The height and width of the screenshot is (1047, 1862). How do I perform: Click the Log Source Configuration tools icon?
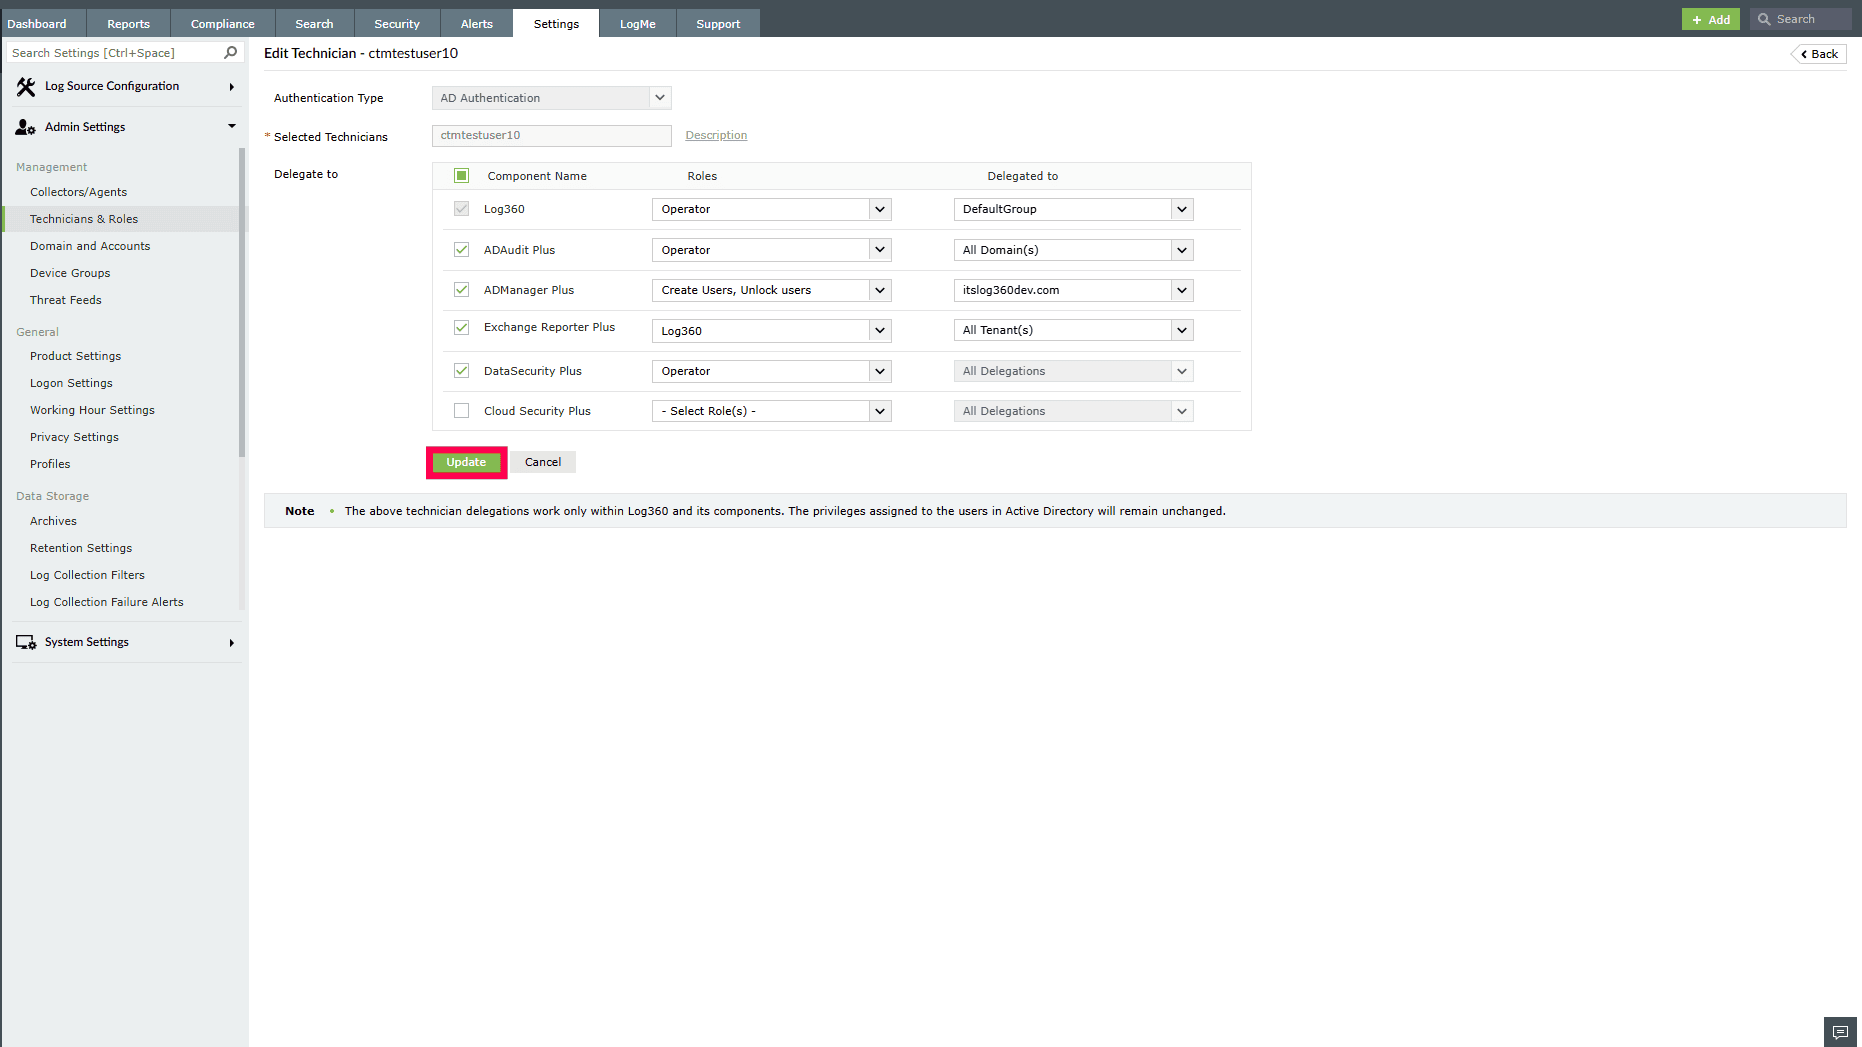(26, 87)
